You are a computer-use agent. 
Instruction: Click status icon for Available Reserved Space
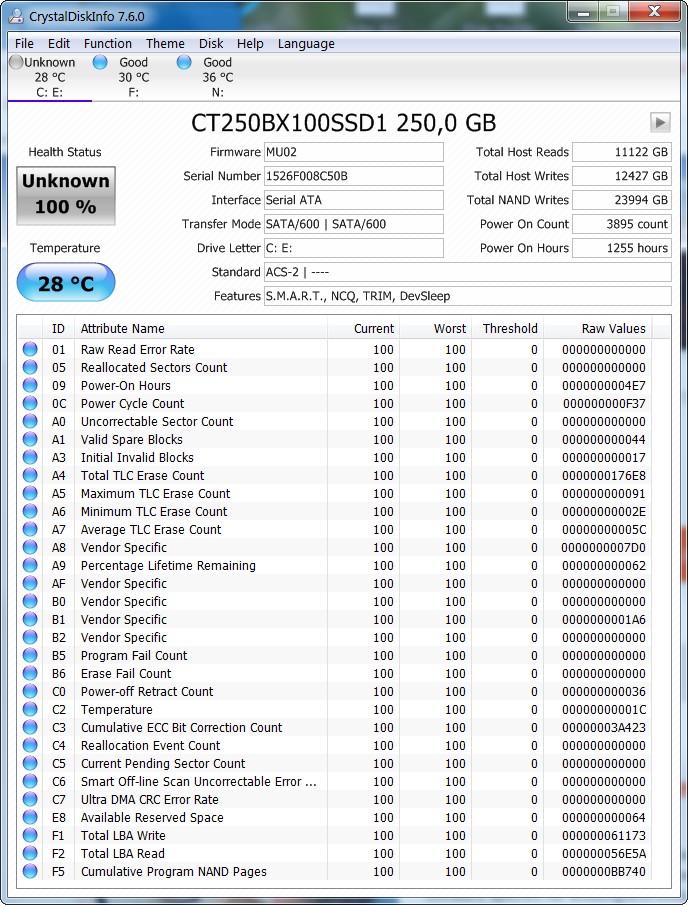30,817
